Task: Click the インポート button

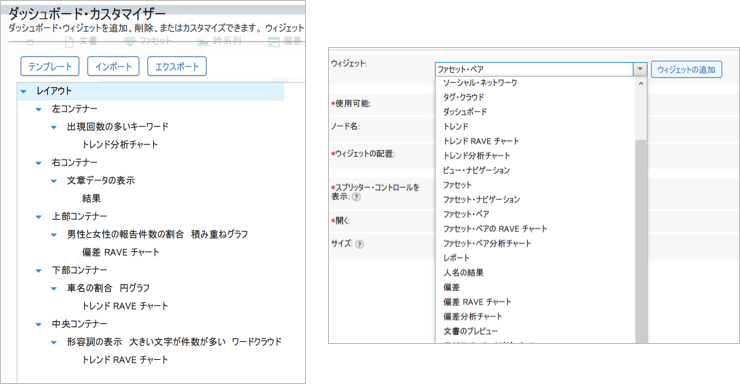Action: pyautogui.click(x=113, y=66)
